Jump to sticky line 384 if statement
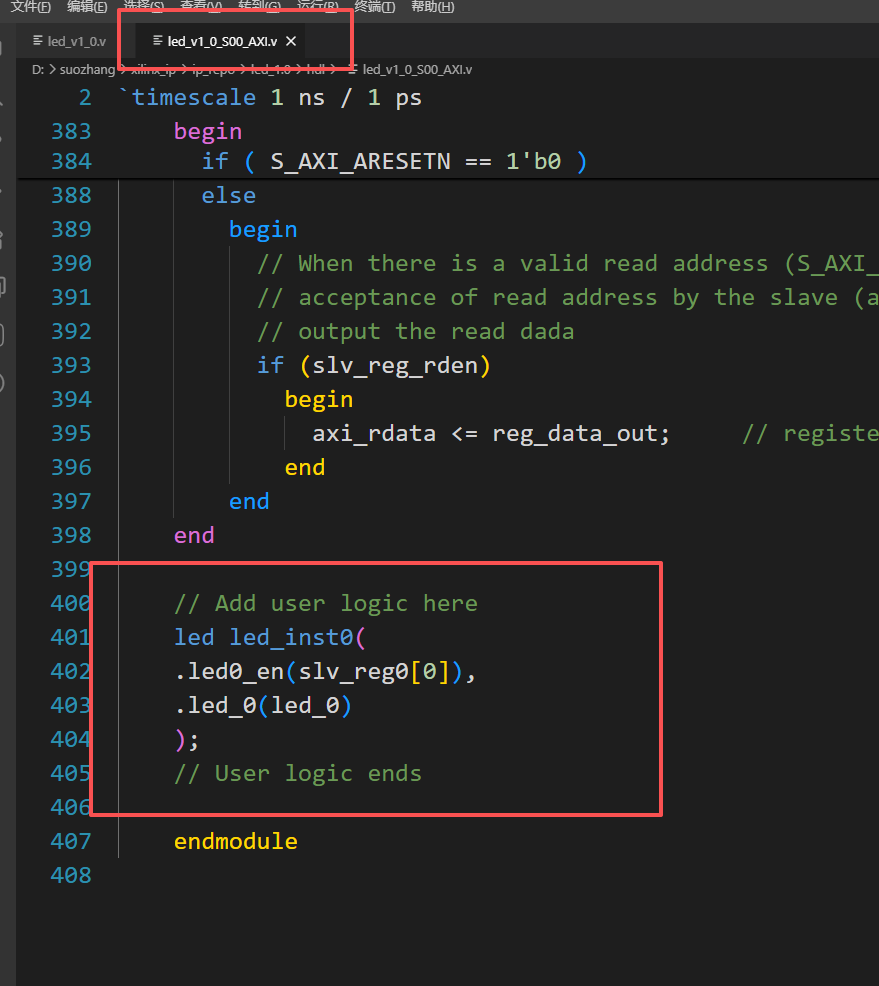This screenshot has height=986, width=879. point(394,162)
